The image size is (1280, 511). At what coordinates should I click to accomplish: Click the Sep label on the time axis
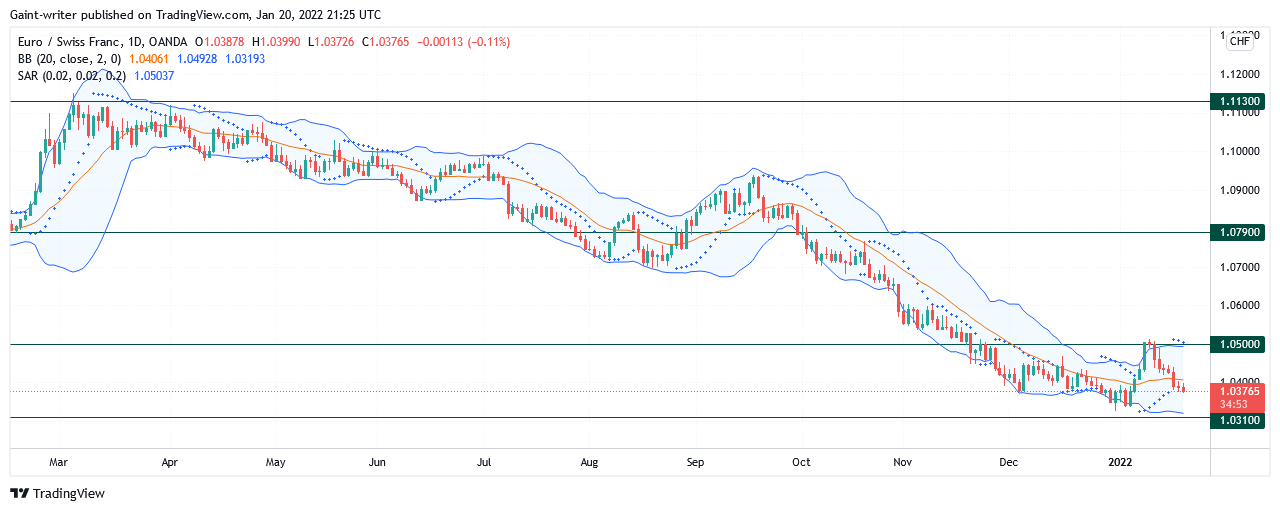(696, 463)
